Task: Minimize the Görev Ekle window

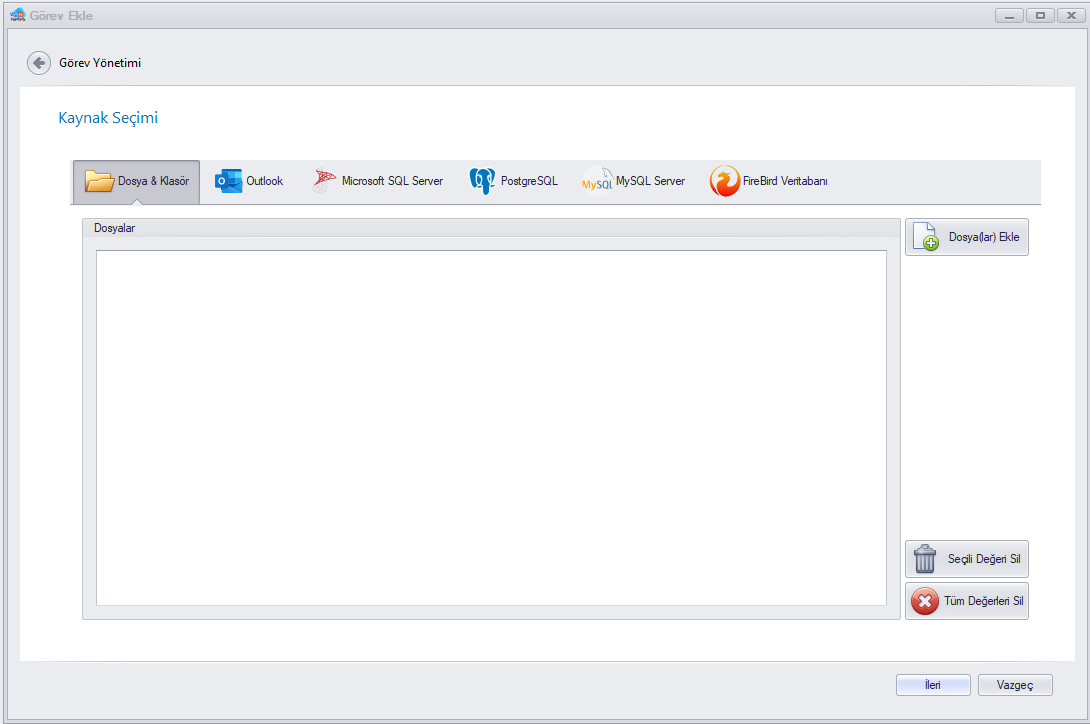Action: (1009, 15)
